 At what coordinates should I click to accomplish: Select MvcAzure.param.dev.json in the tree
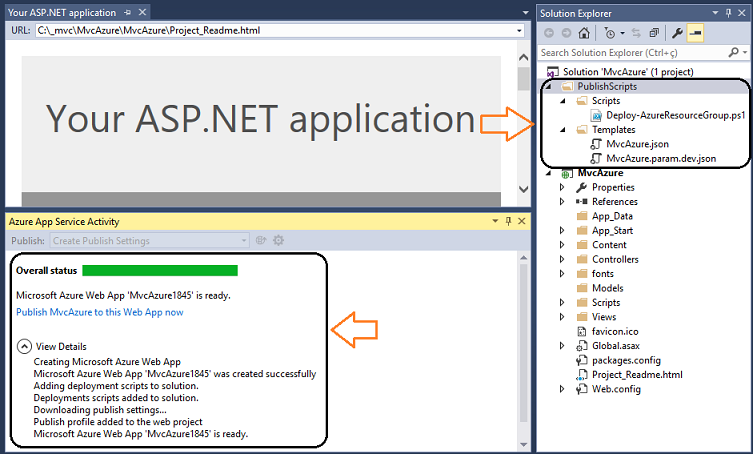point(661,159)
